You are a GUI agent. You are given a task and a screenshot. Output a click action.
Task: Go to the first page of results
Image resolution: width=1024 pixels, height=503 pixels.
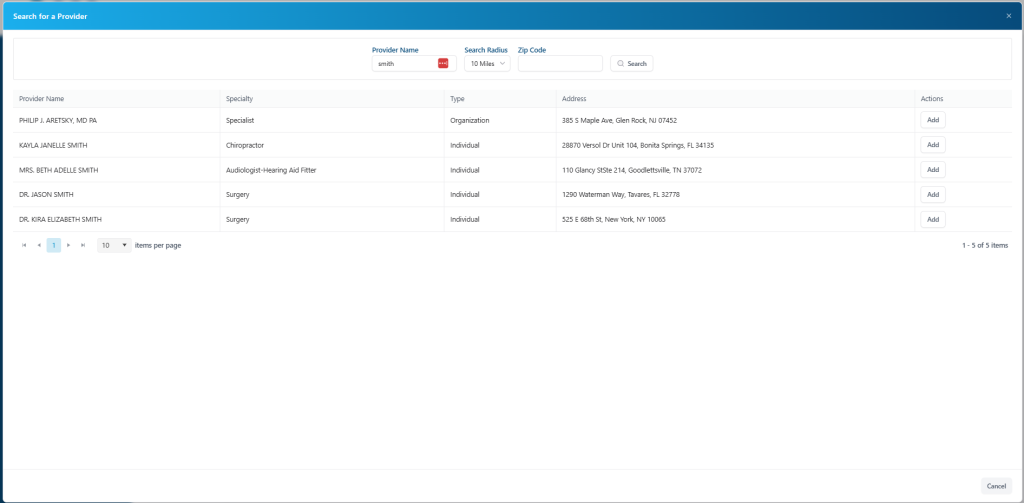point(24,245)
